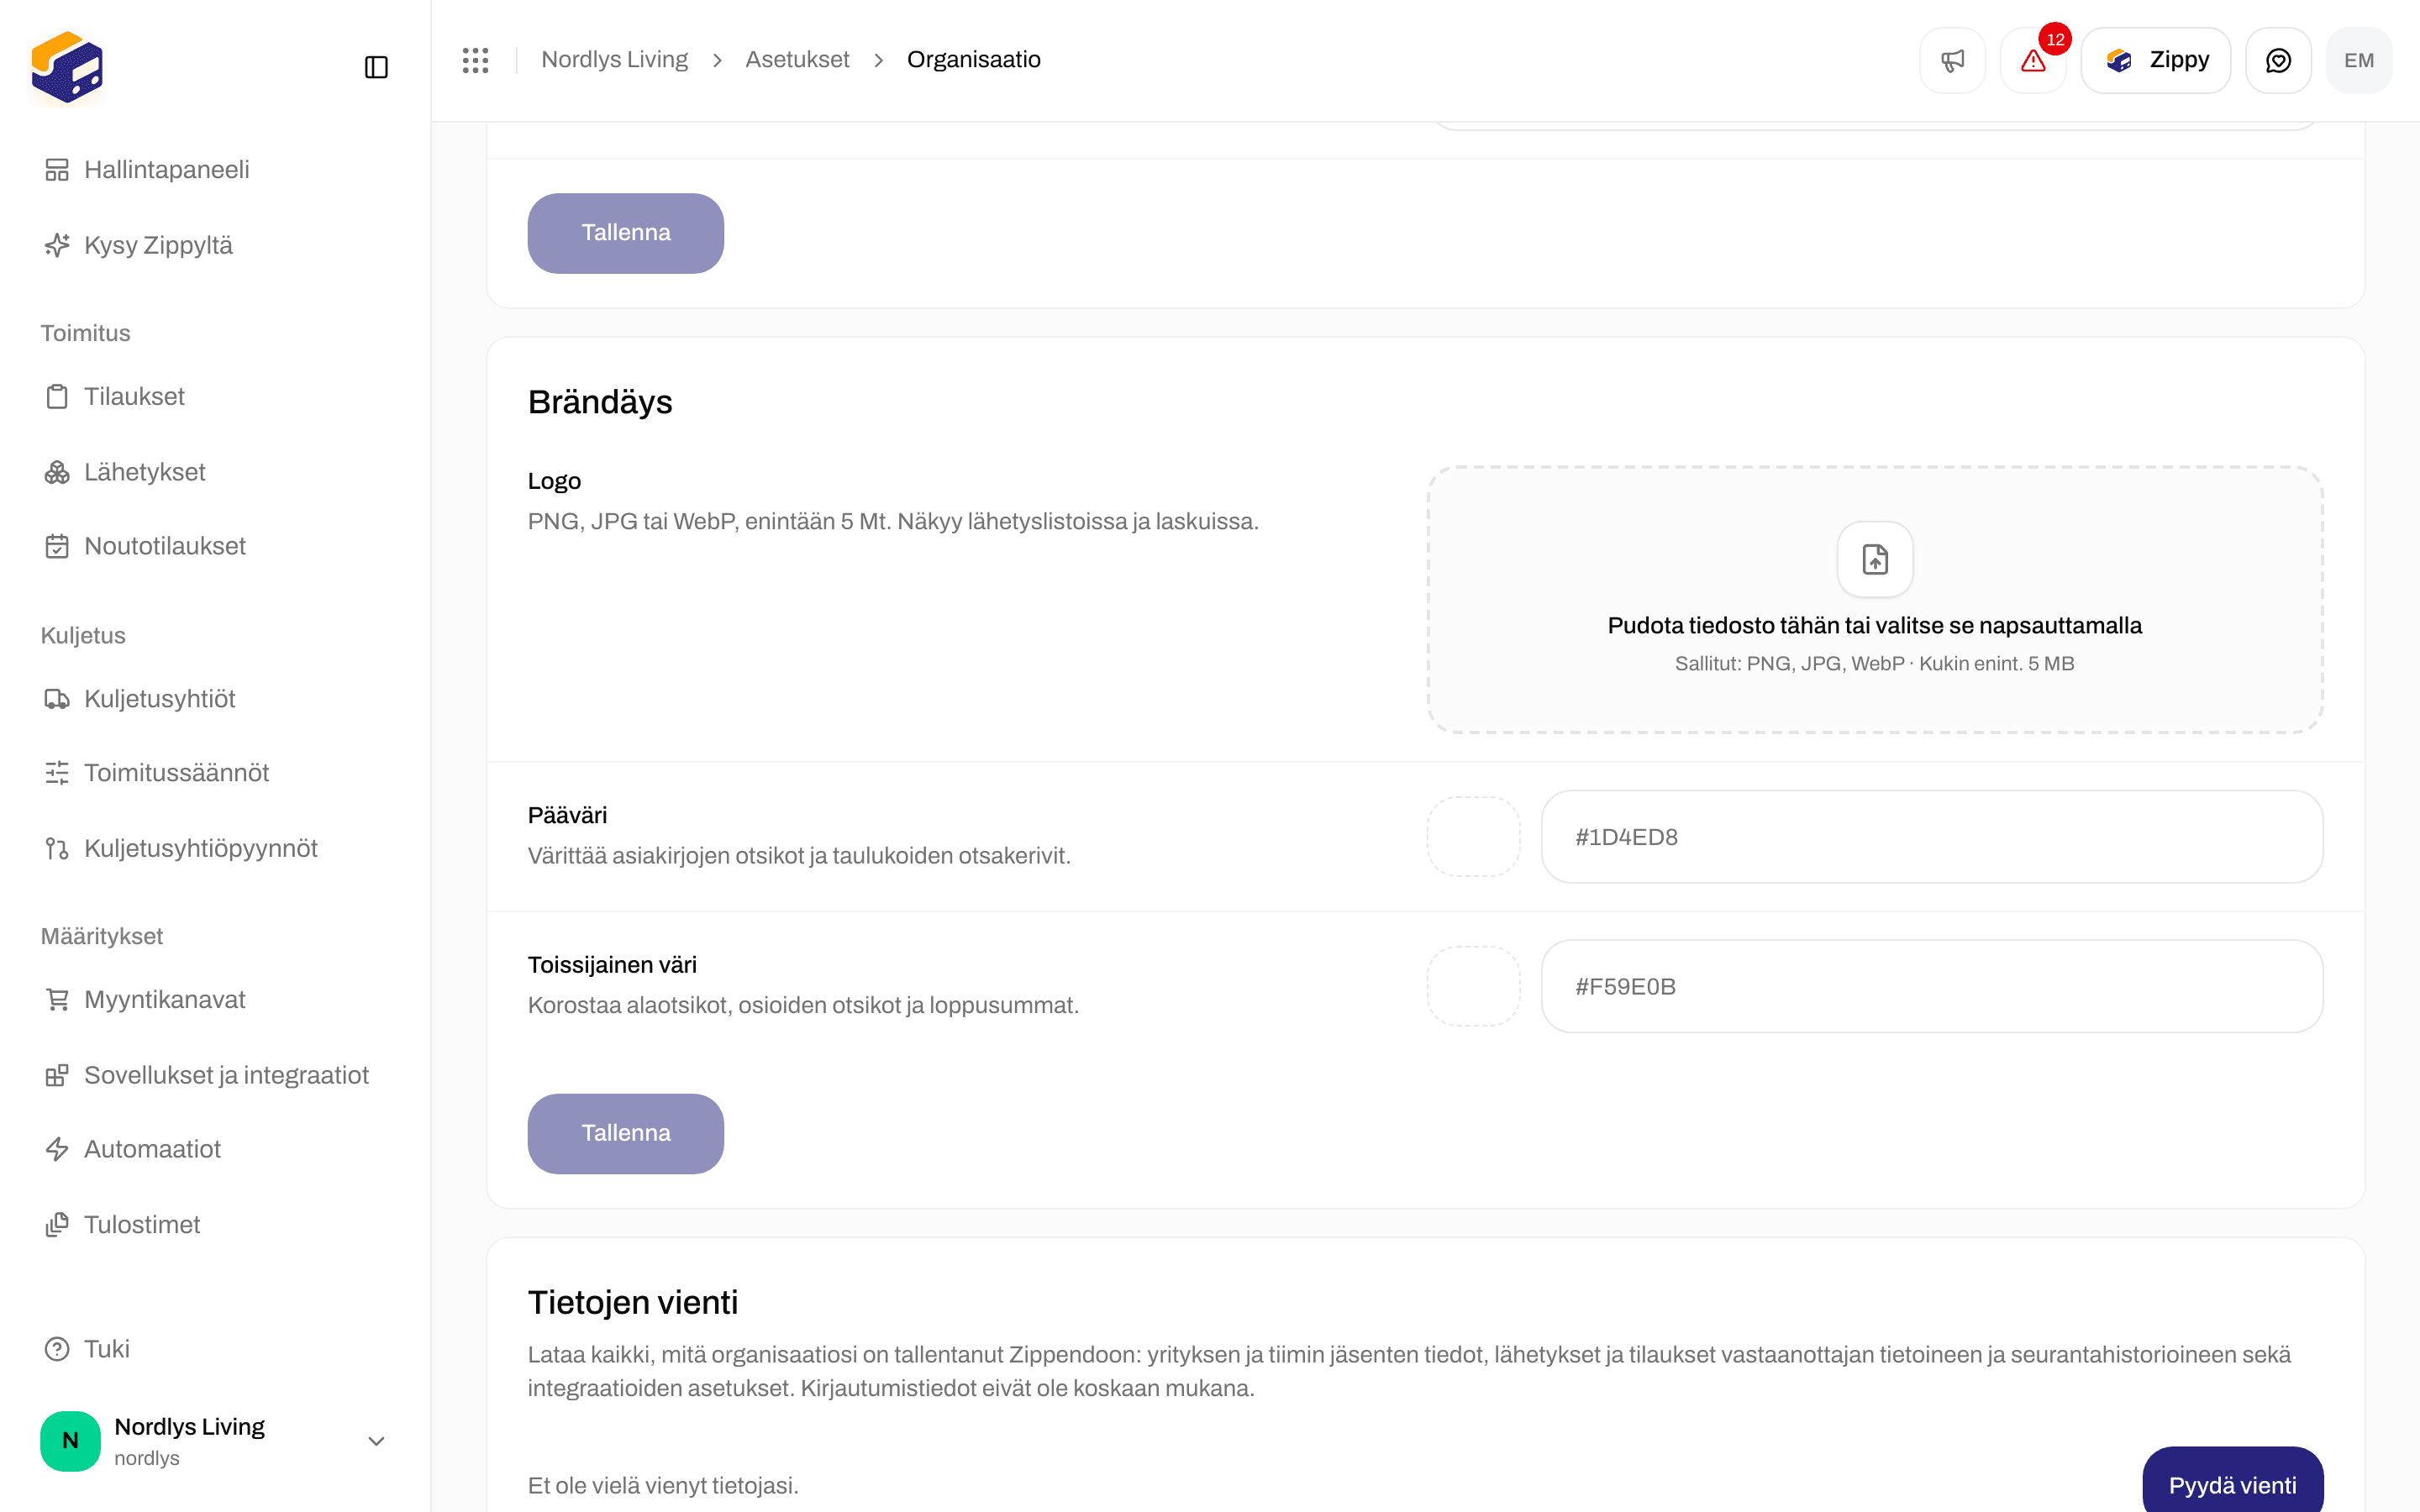
Task: Open the Zippy assistant button
Action: click(2155, 60)
